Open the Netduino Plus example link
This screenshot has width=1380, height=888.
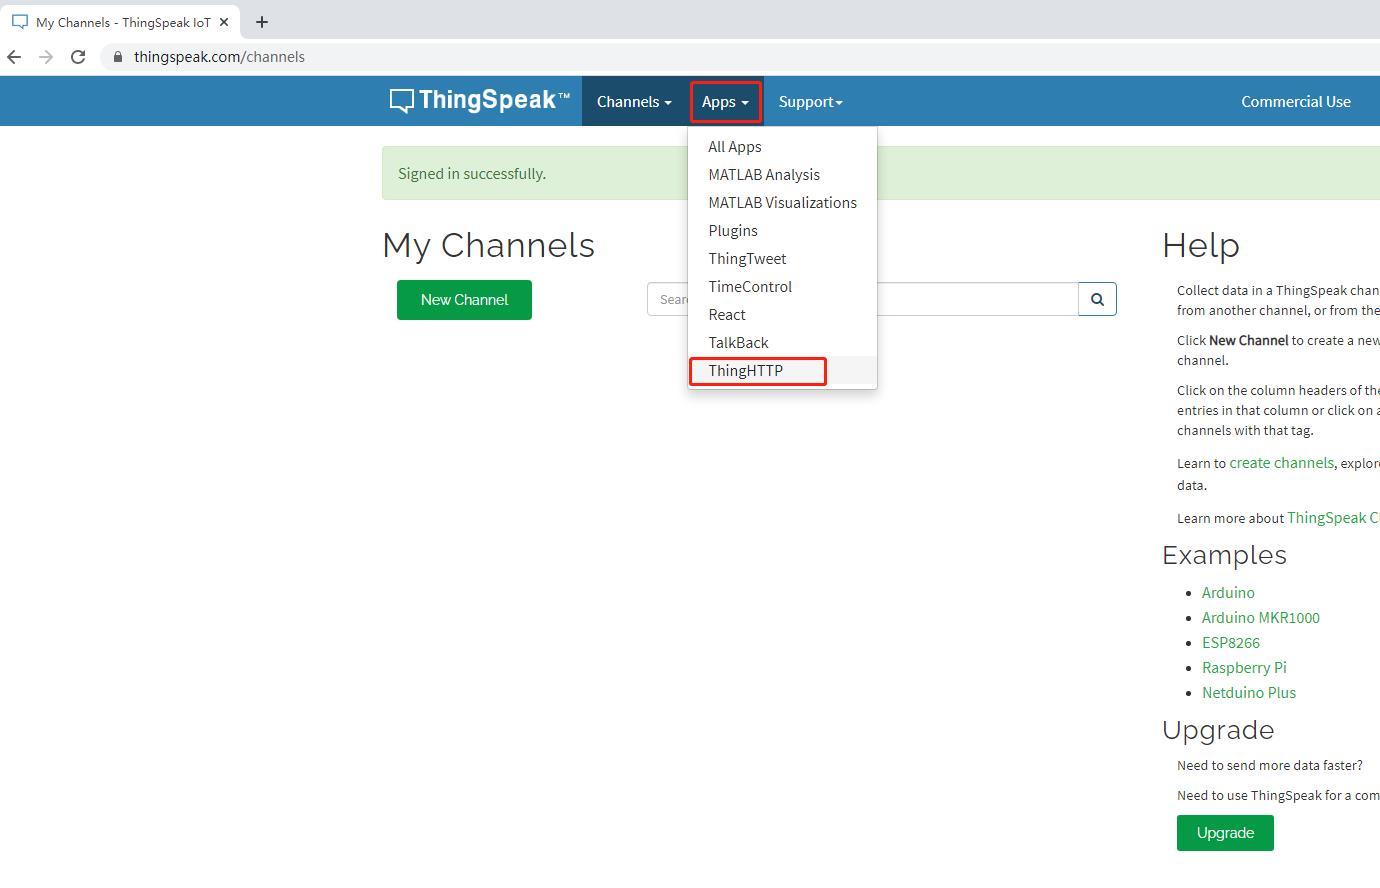tap(1249, 692)
